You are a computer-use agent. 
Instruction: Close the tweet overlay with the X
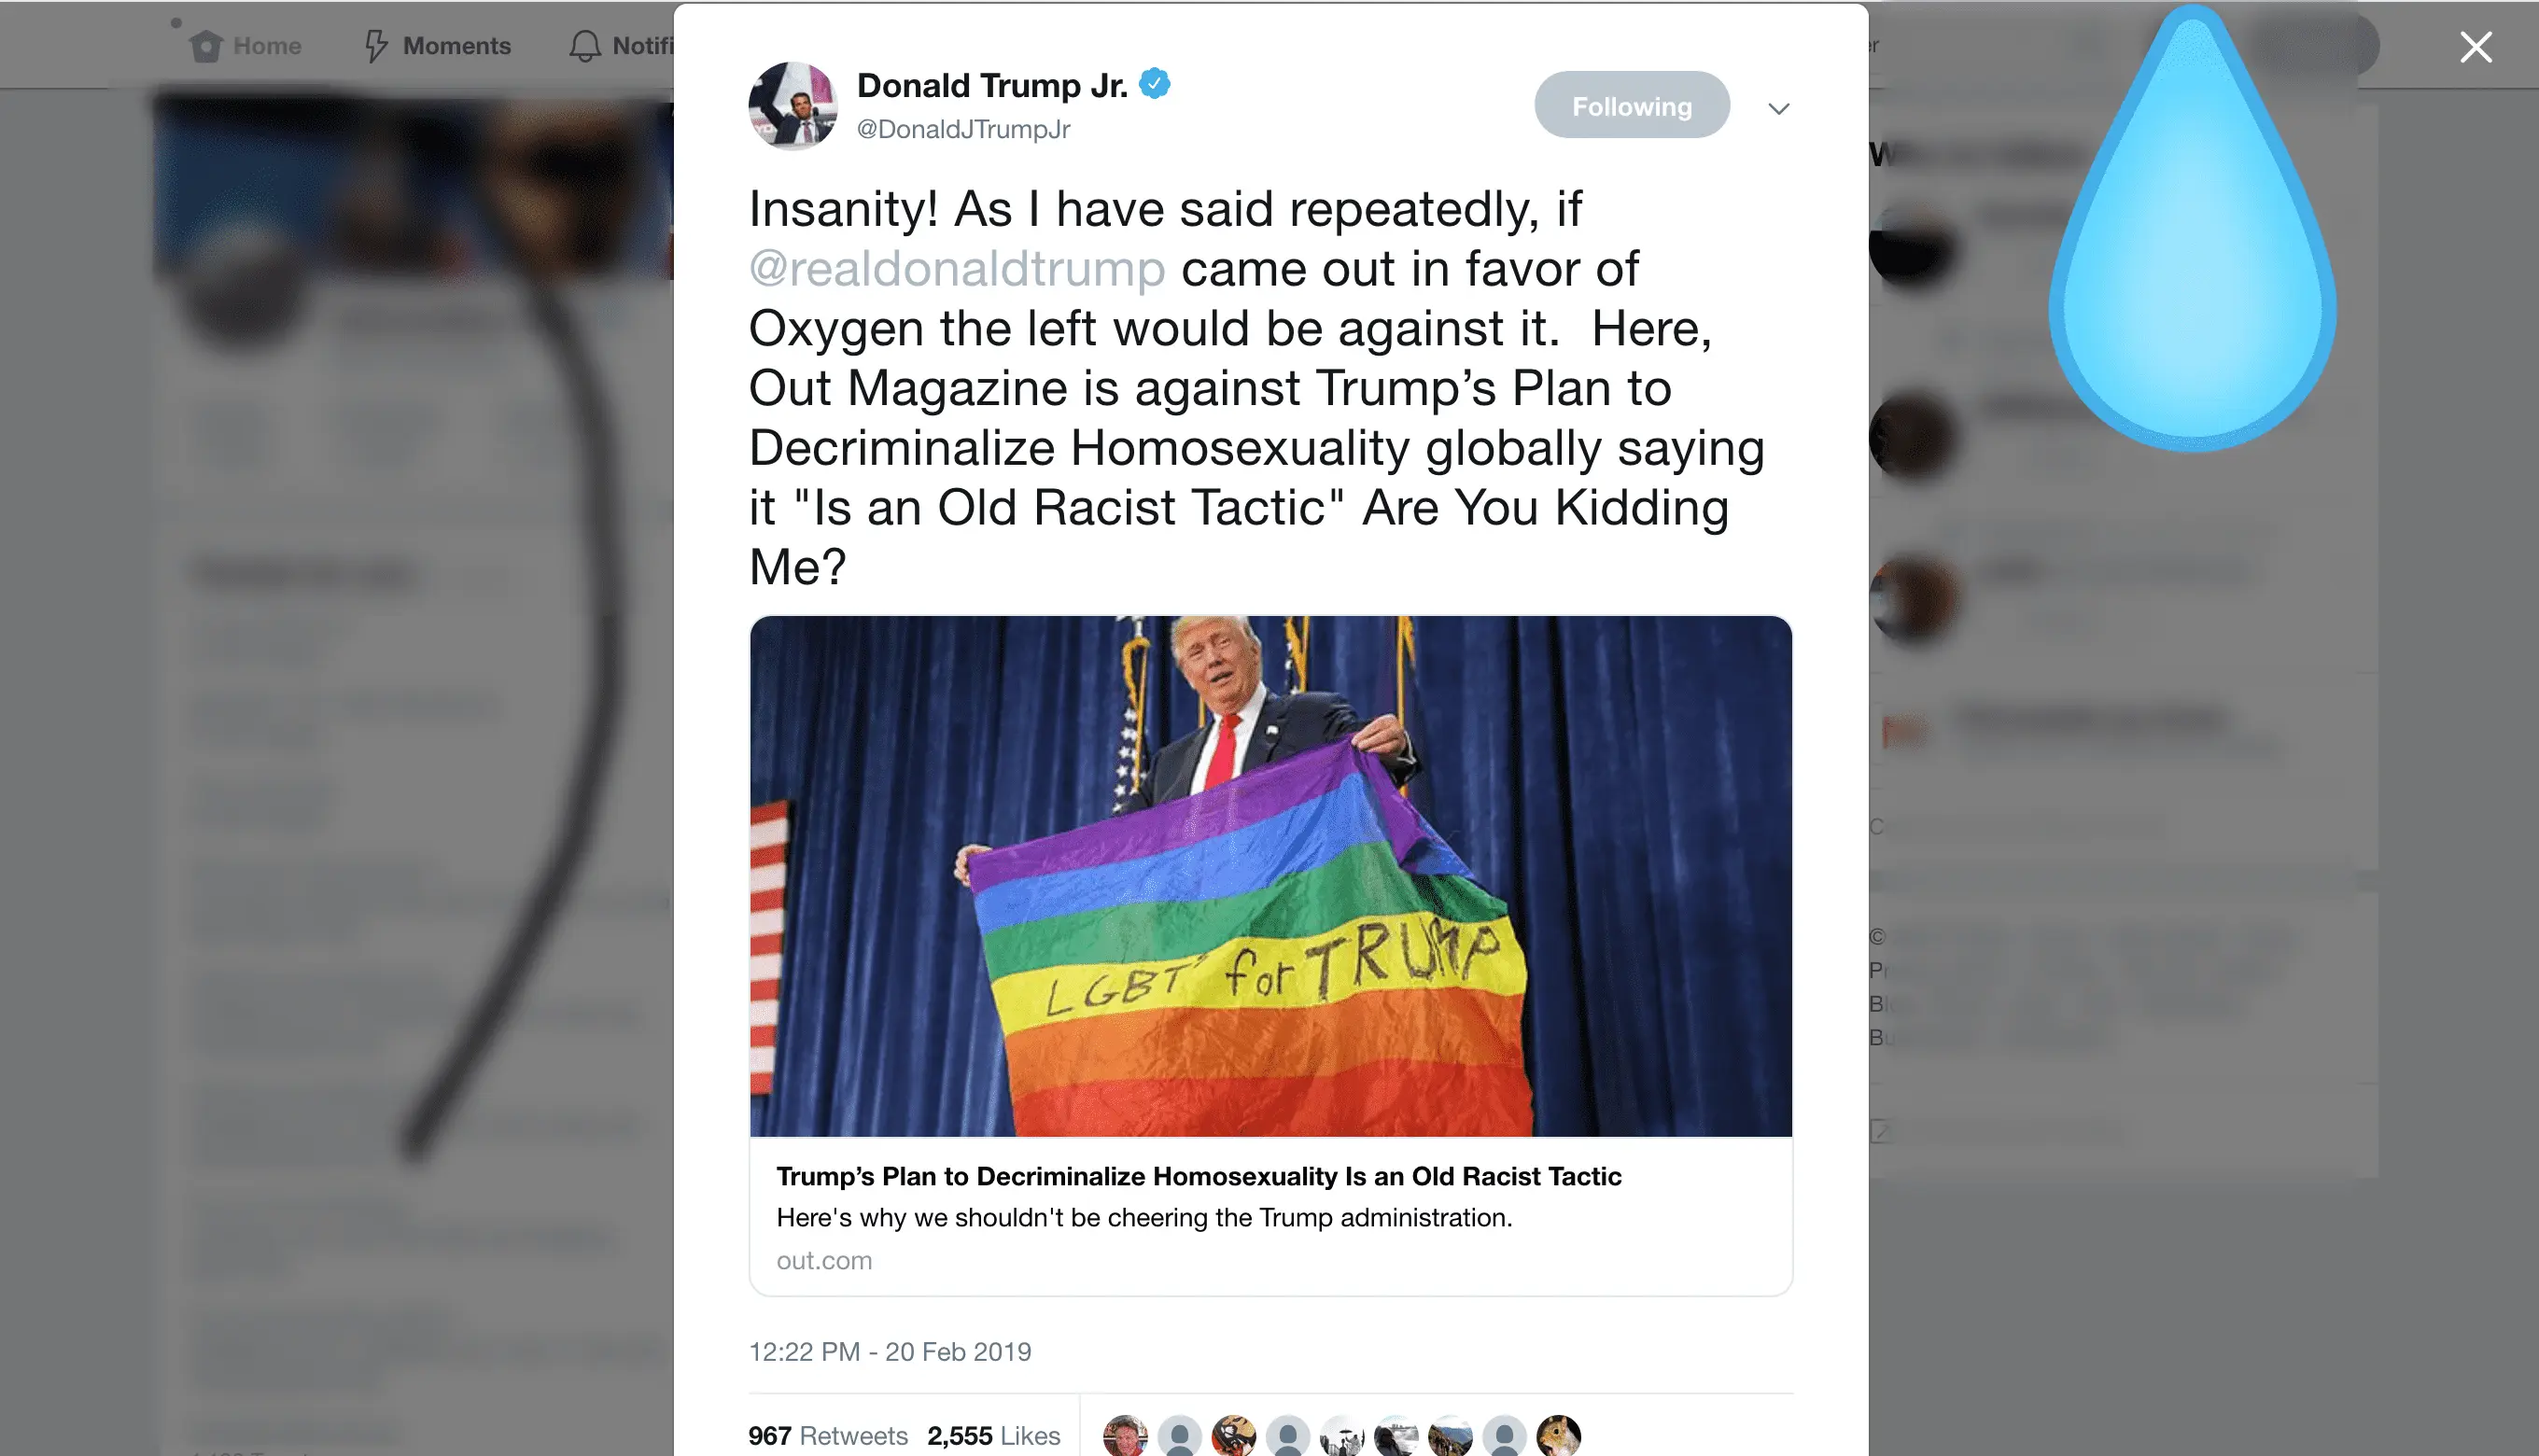coord(2476,47)
